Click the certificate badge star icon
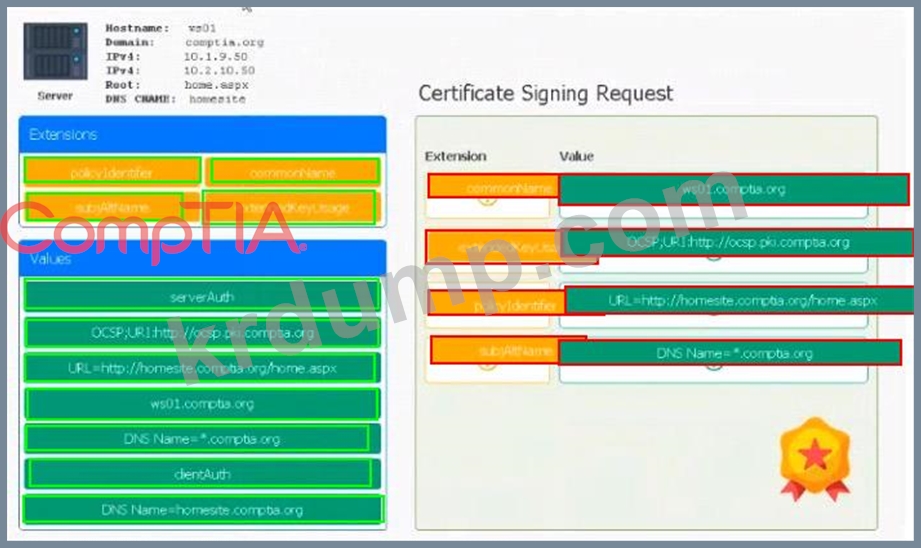The image size is (921, 548). tap(815, 456)
